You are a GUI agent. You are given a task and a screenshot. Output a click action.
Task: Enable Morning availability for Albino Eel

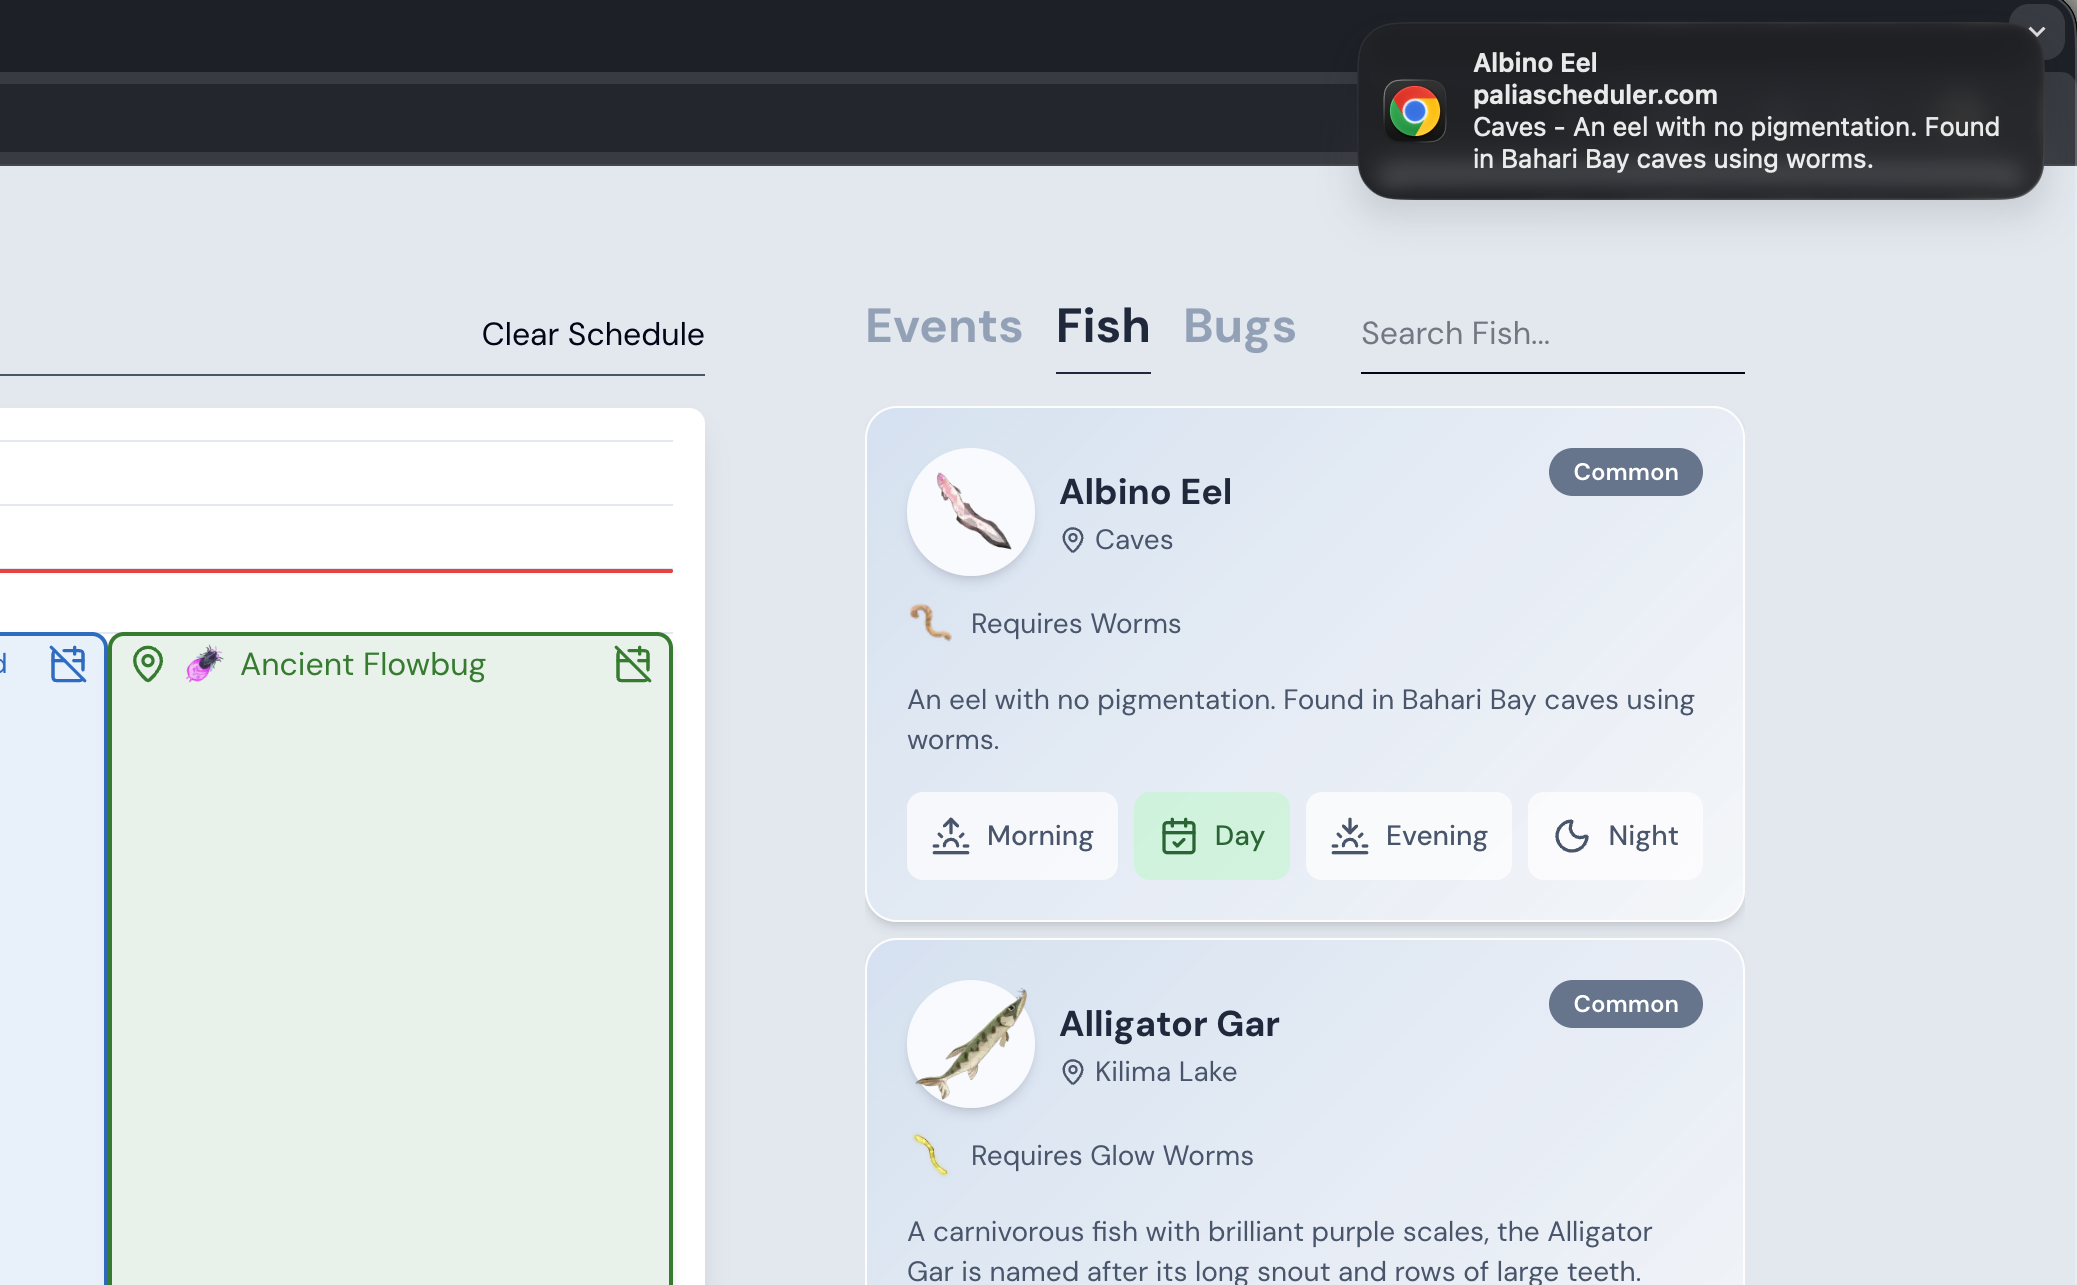tap(1011, 836)
